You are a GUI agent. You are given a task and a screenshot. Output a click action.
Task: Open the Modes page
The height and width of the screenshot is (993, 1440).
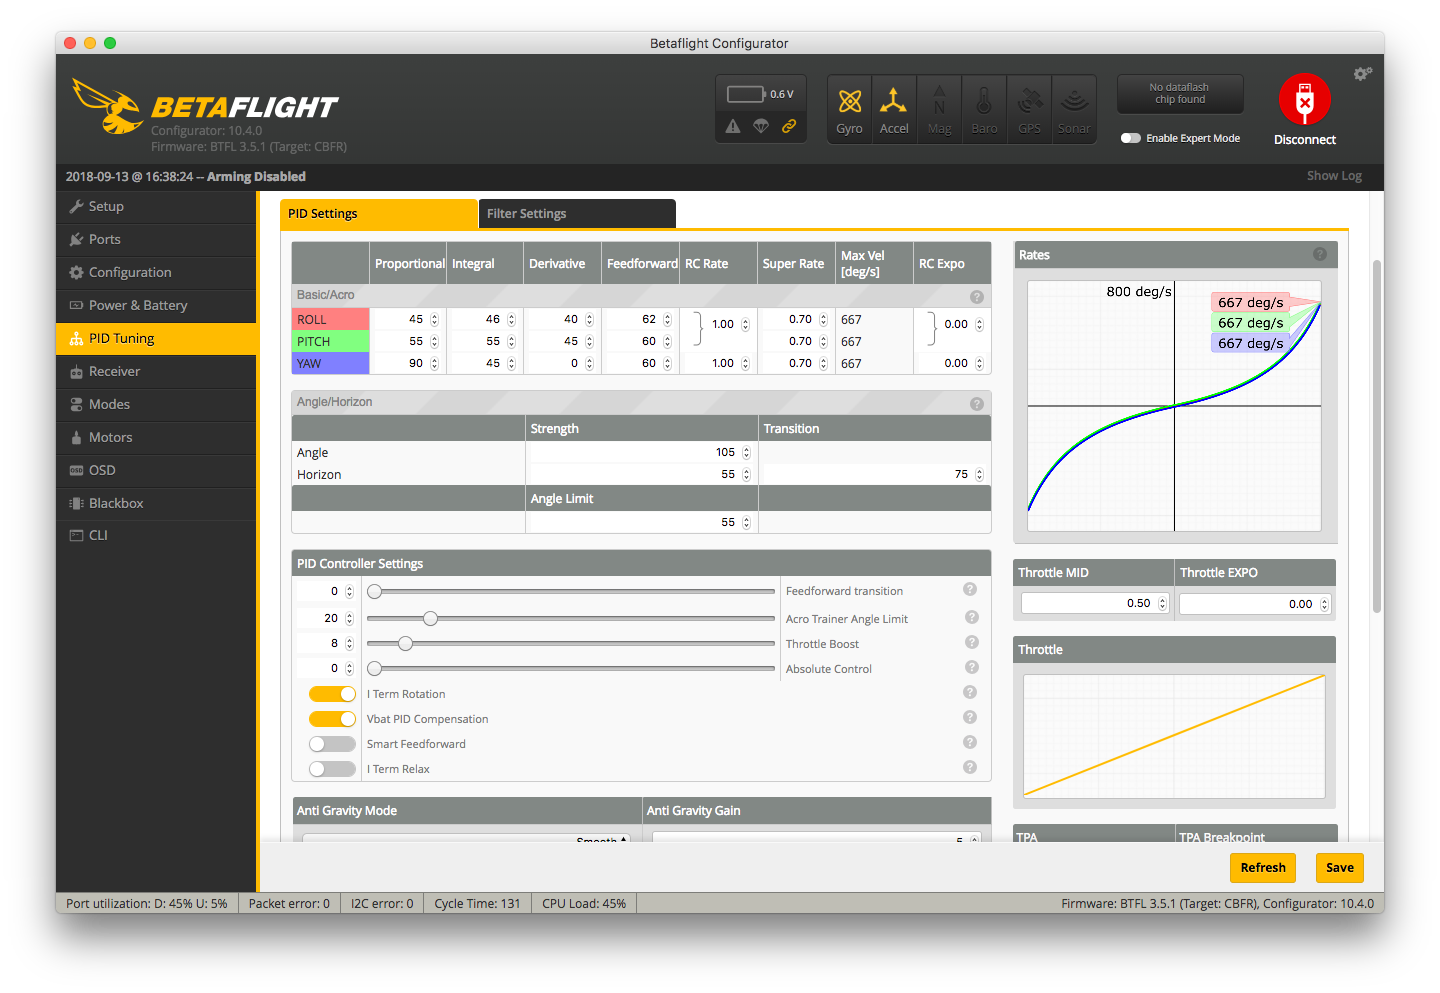point(156,405)
